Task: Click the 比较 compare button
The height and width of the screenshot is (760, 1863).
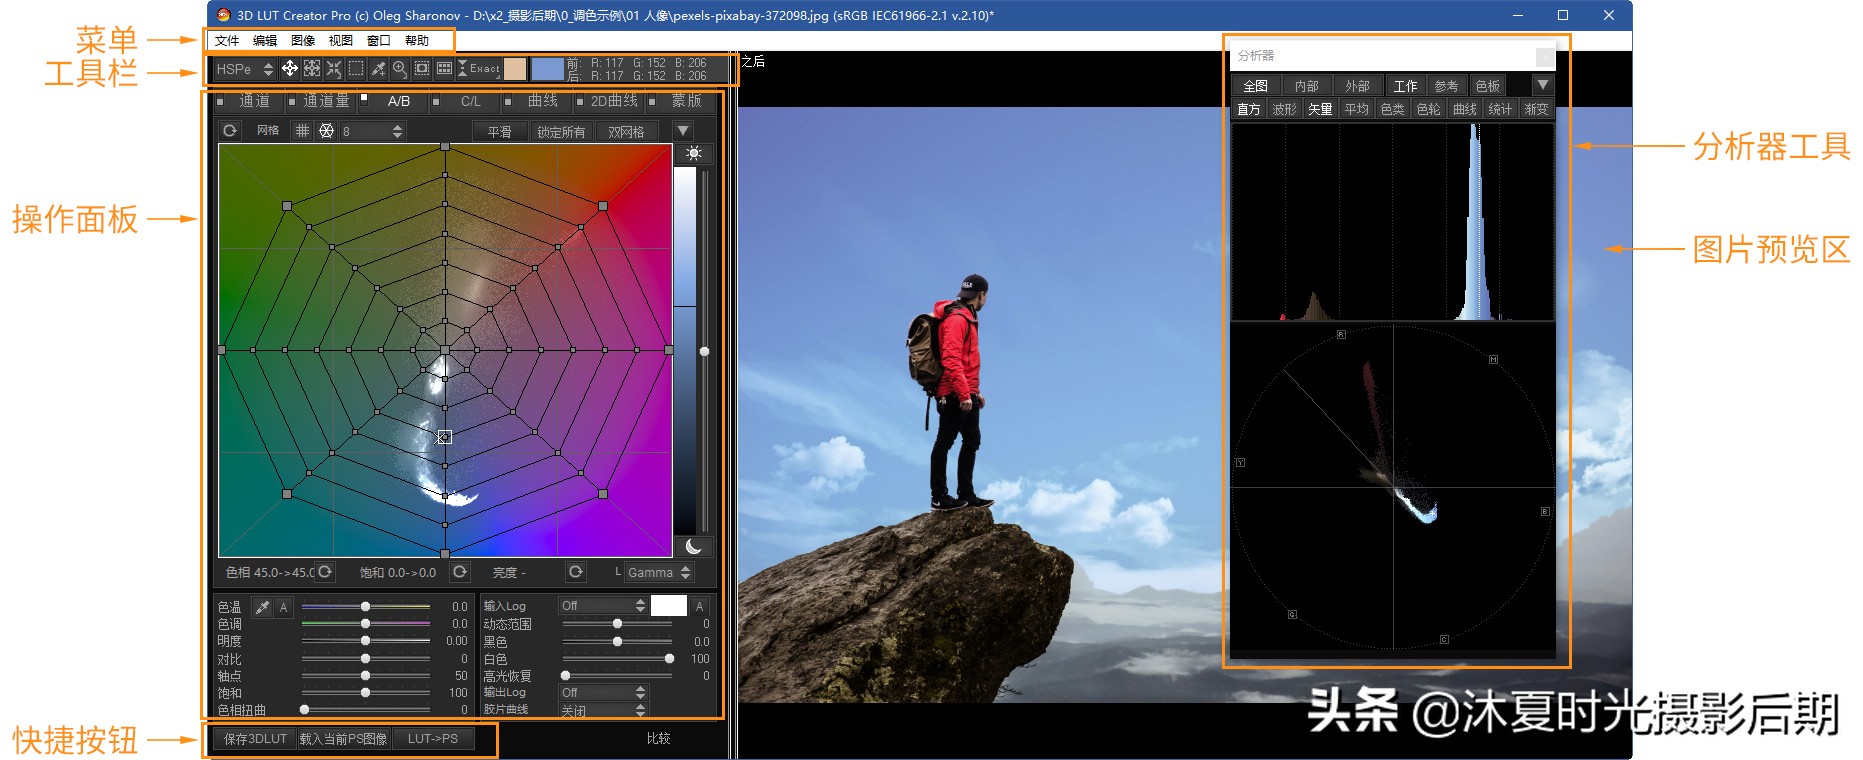Action: tap(658, 739)
